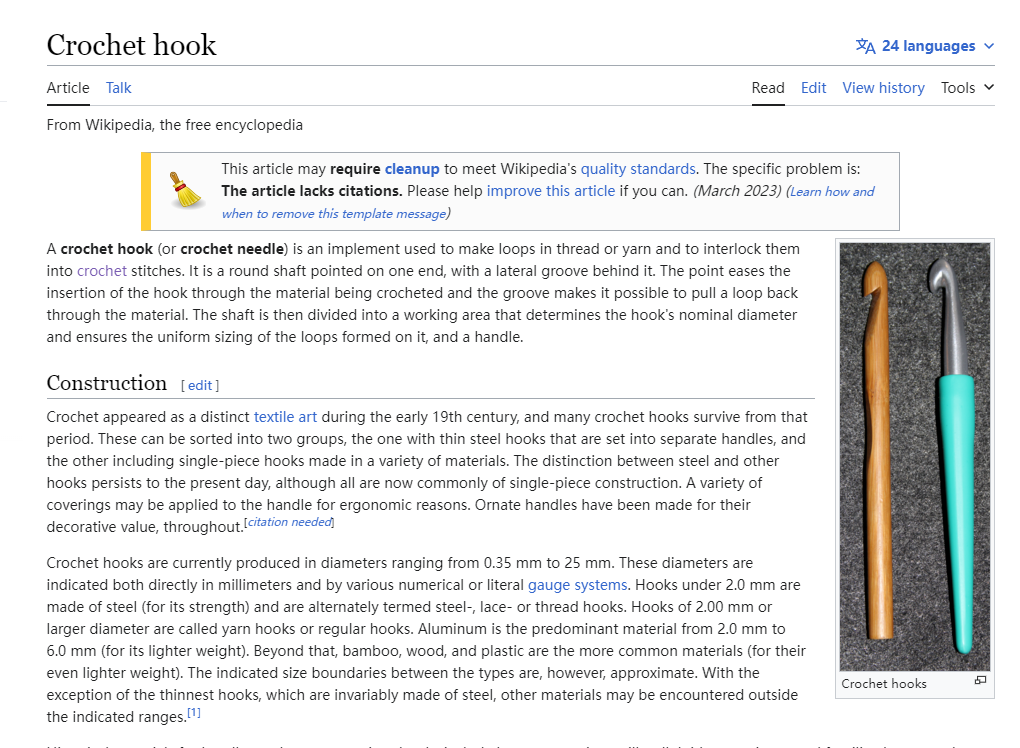Click the enlarge icon beside Crochet hooks caption
1020x748 pixels.
coord(980,681)
